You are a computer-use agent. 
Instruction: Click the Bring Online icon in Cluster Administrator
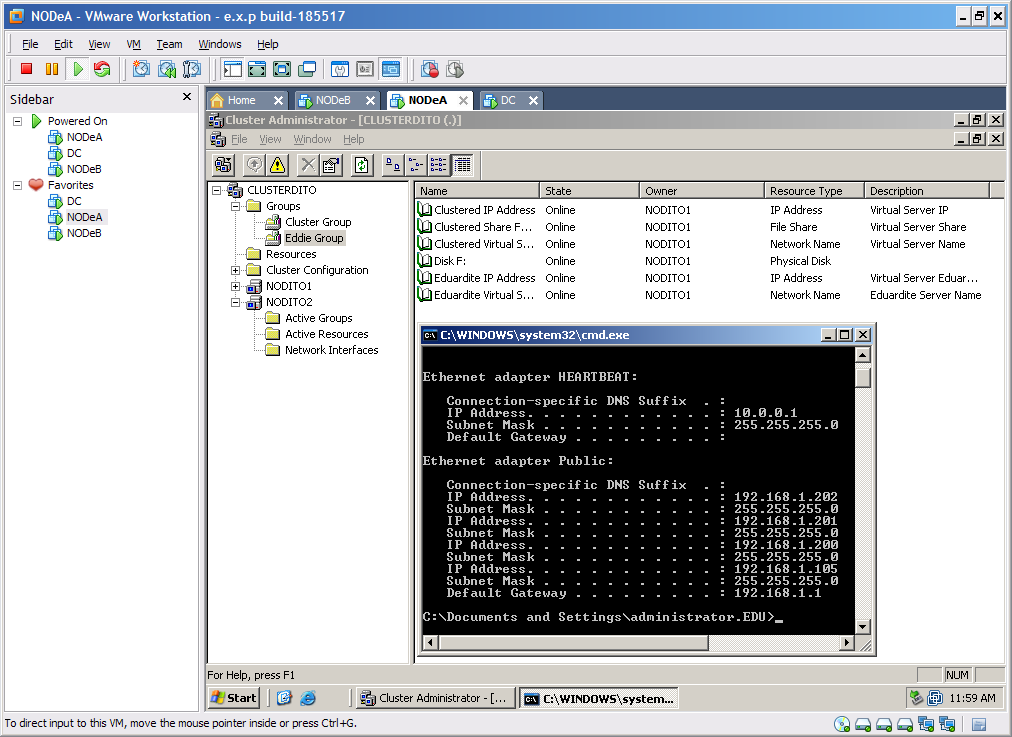tap(254, 165)
